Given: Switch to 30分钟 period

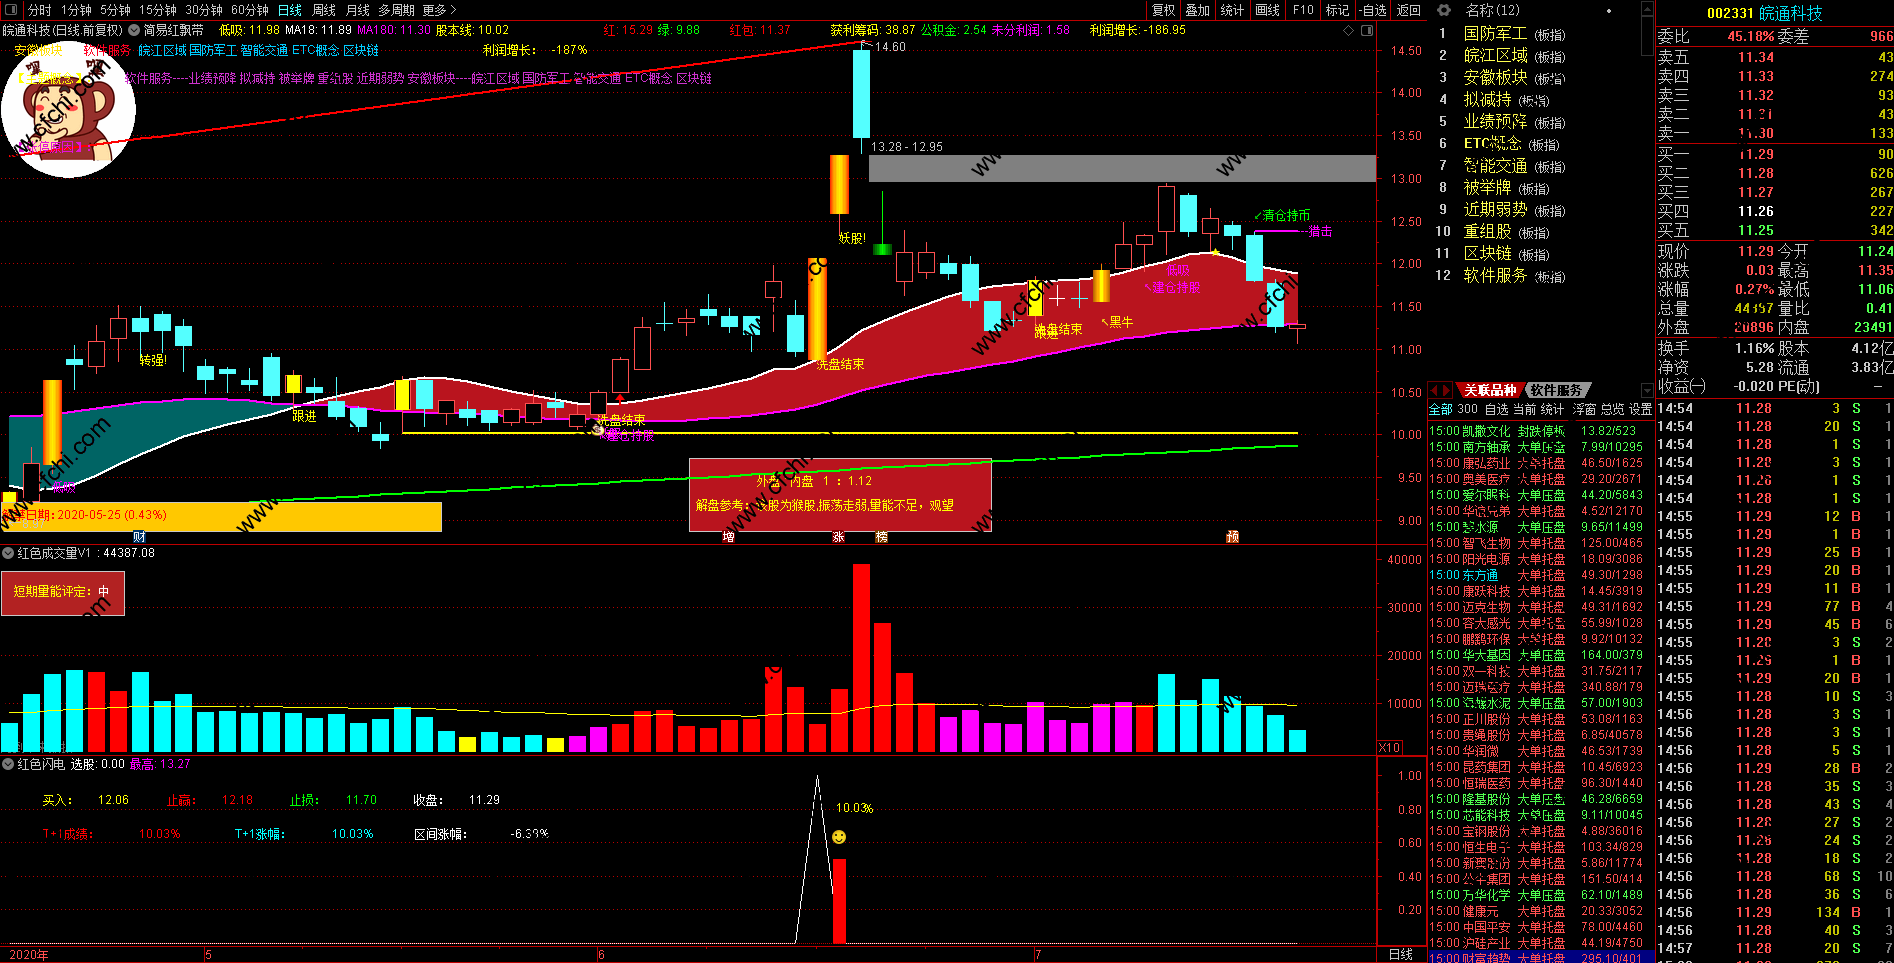Looking at the screenshot, I should tap(203, 10).
